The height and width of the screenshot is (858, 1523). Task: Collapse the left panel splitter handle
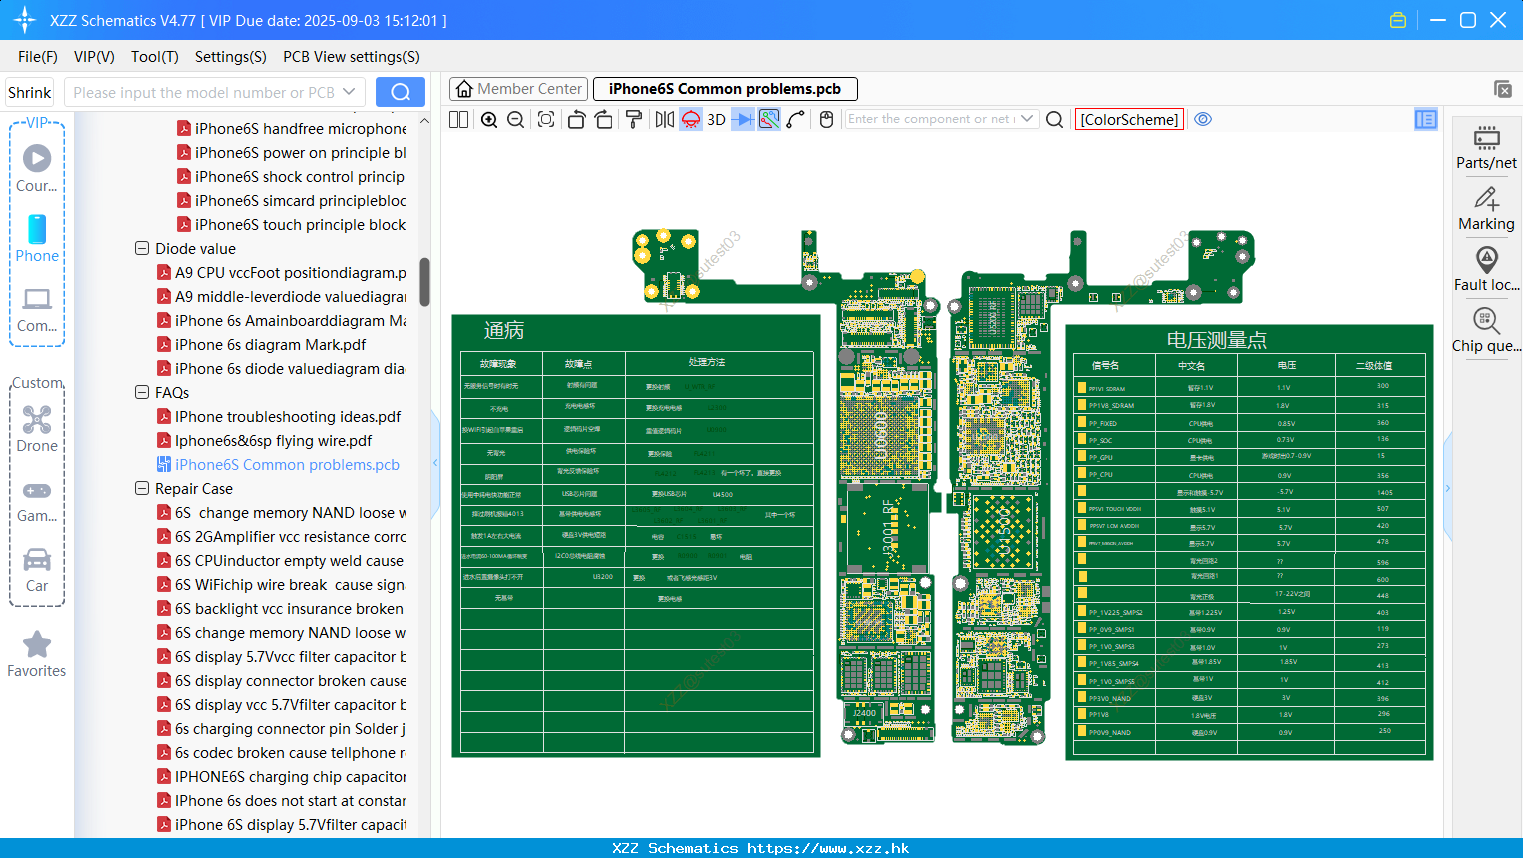(435, 462)
